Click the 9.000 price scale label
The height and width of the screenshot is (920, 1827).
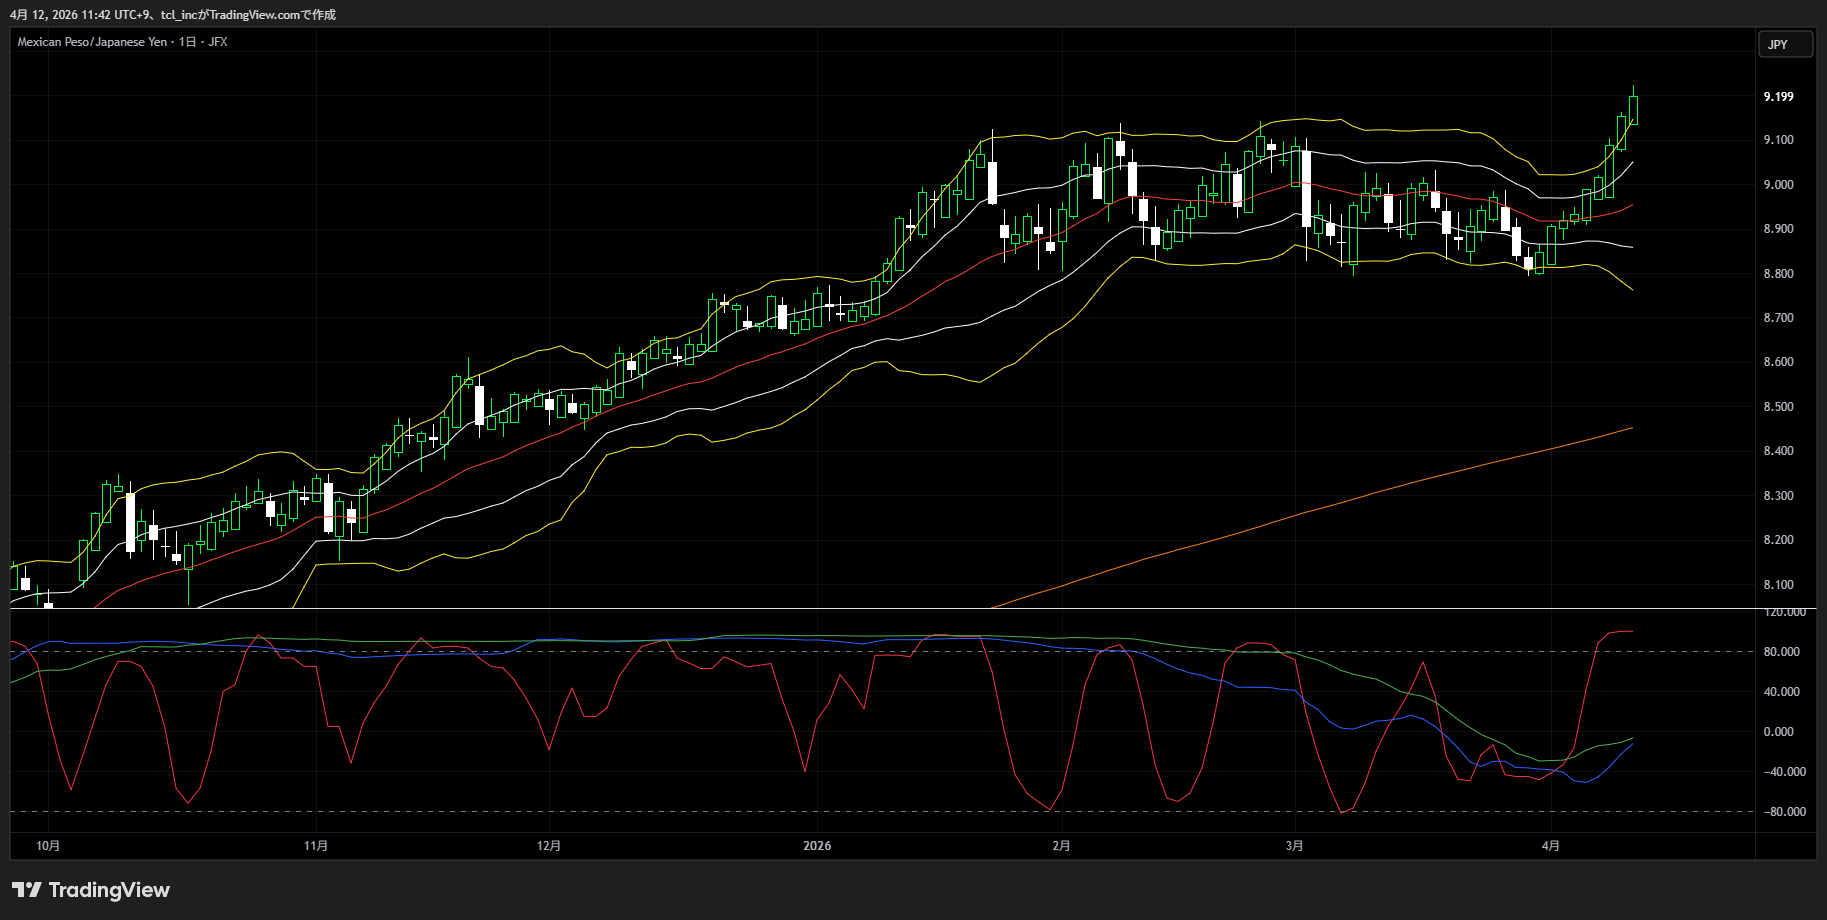1778,185
